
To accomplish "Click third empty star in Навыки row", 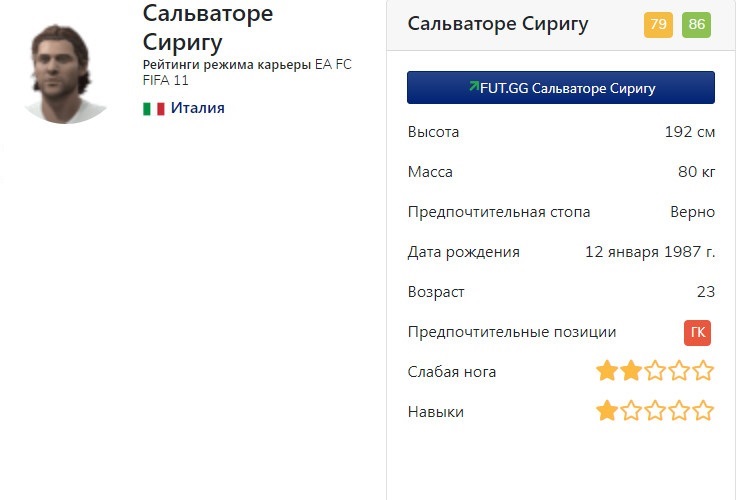I will click(x=655, y=411).
